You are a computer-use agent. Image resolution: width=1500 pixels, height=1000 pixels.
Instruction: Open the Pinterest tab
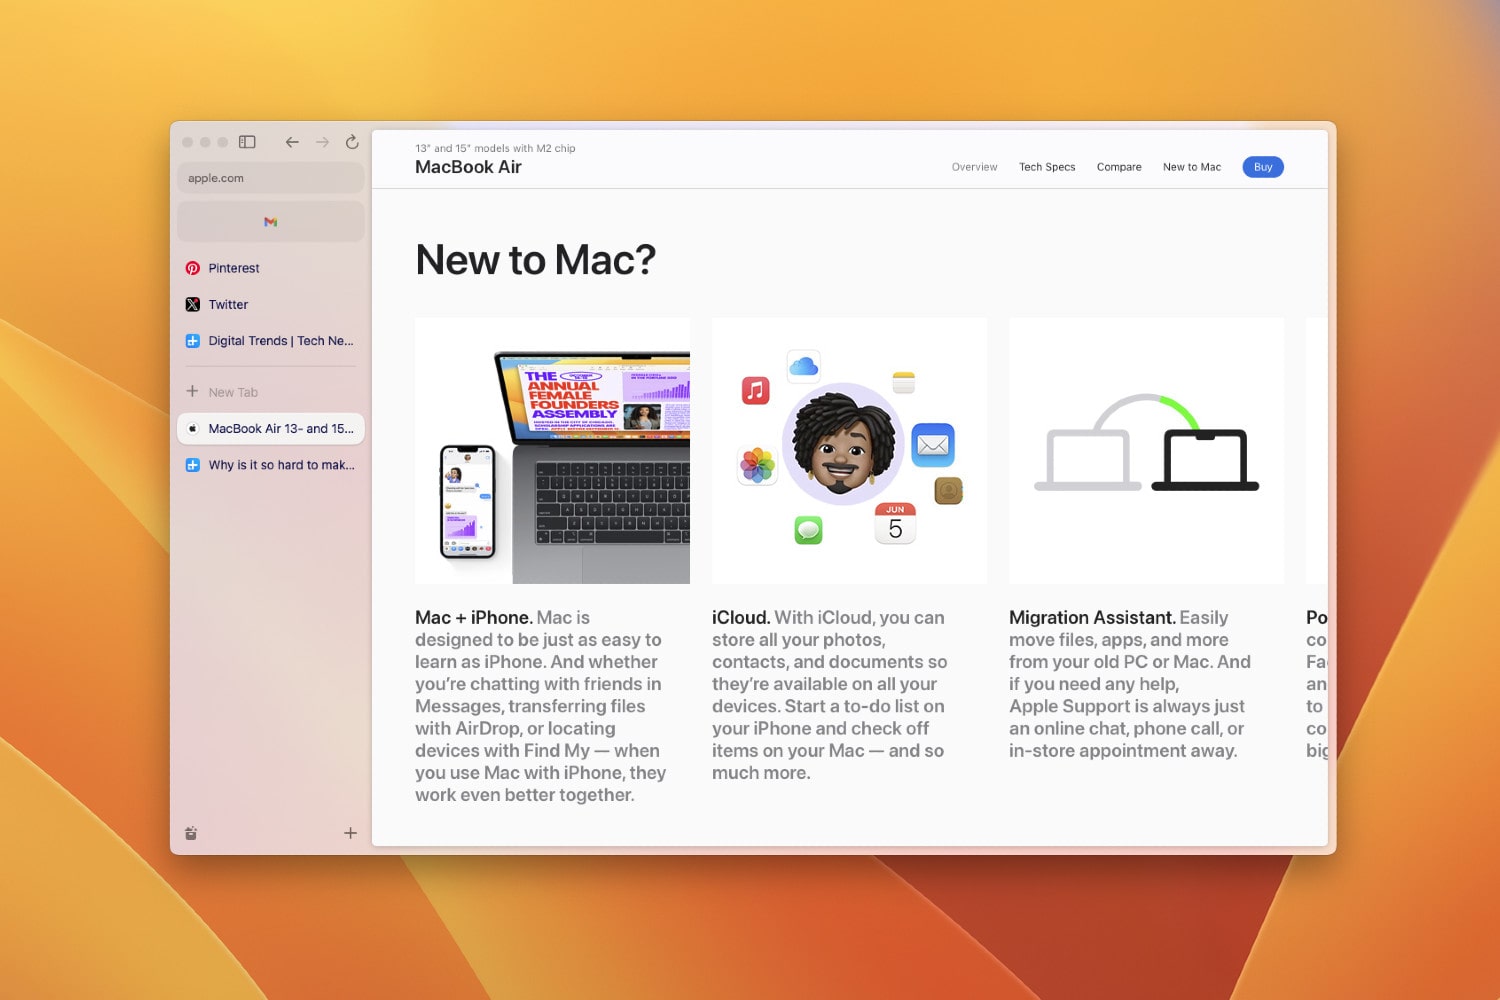pyautogui.click(x=271, y=268)
